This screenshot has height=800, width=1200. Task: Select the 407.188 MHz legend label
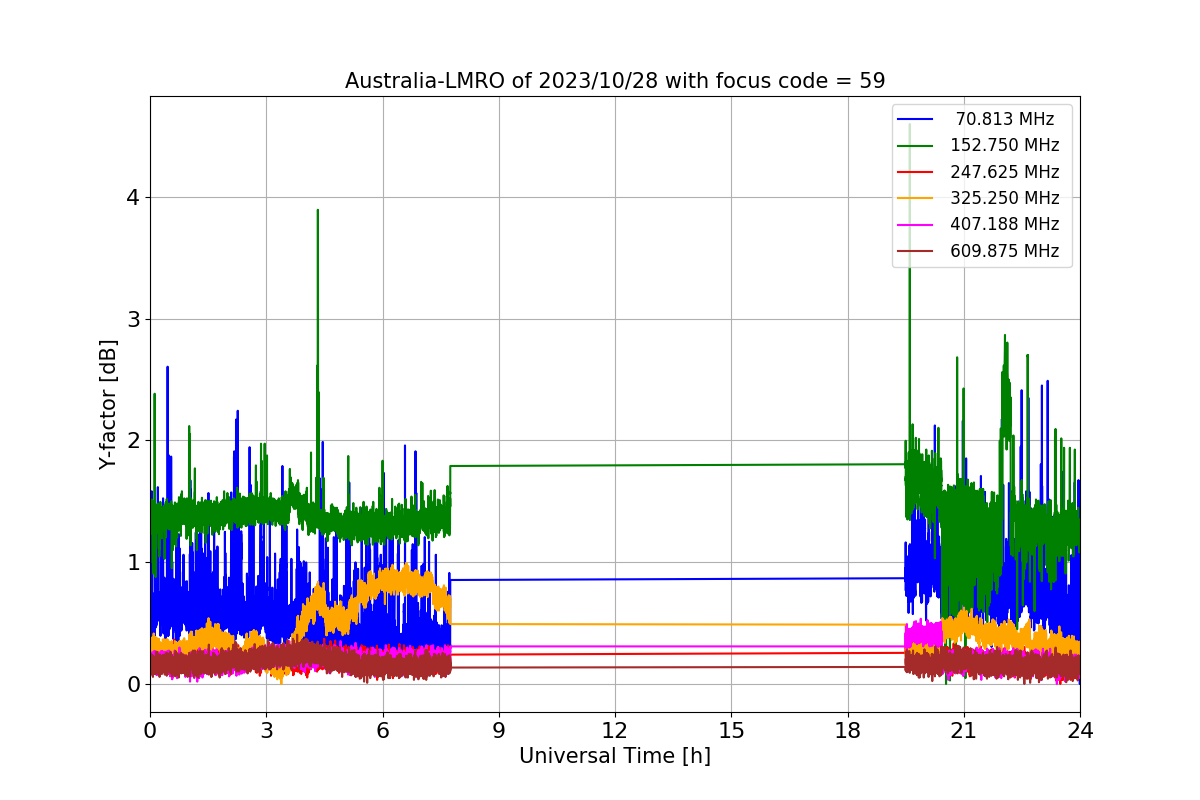coord(1005,225)
